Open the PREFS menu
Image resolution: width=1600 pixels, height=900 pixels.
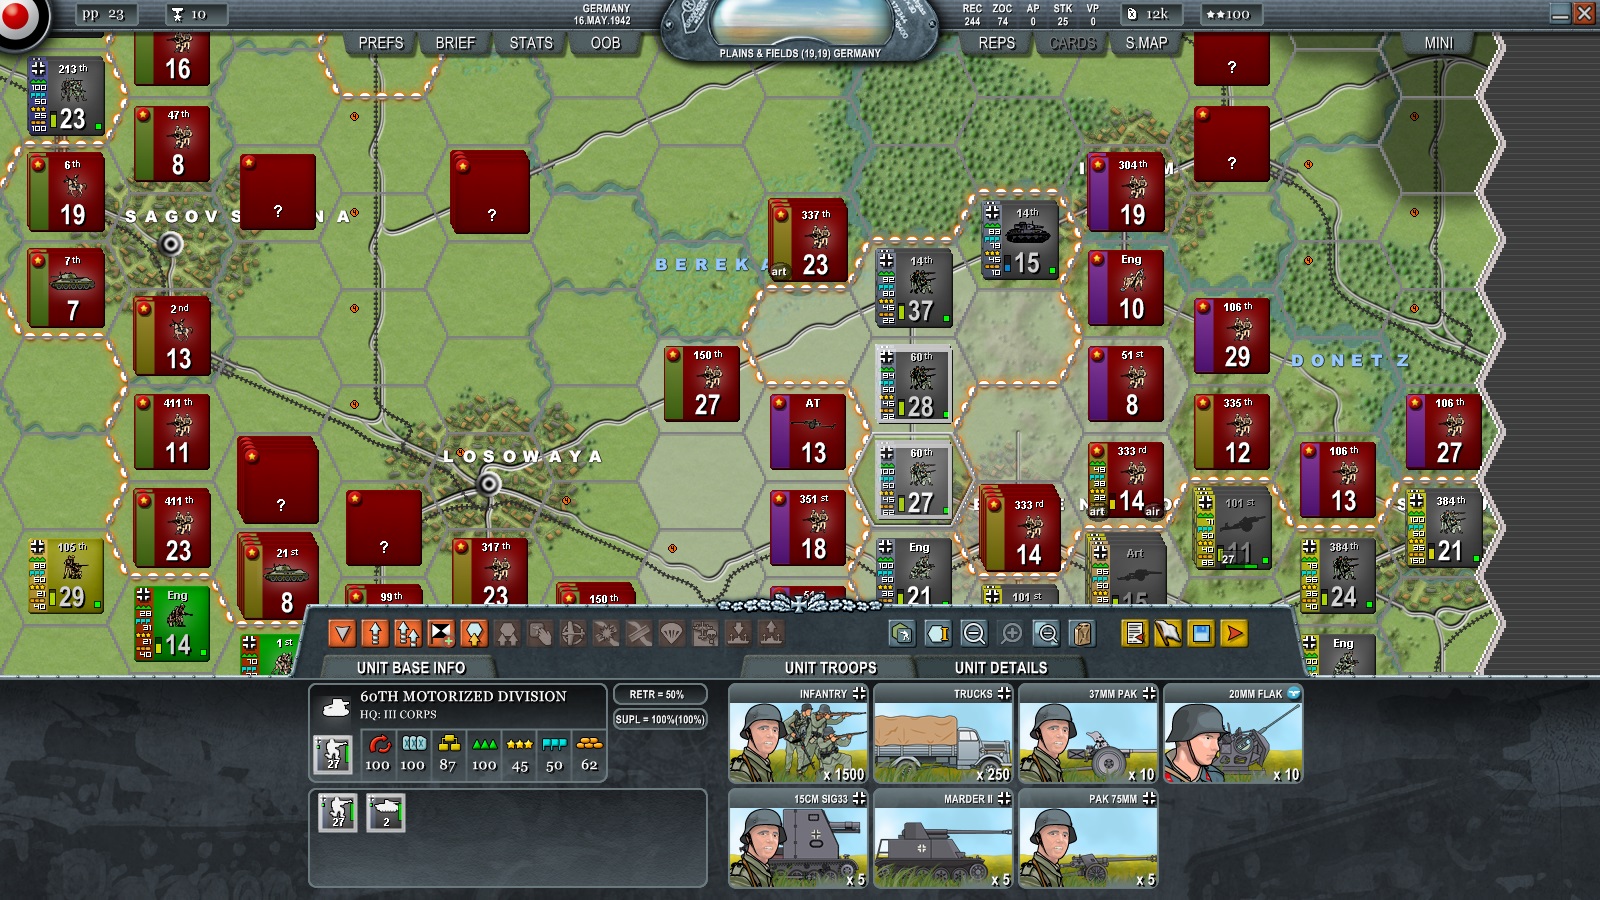click(380, 43)
